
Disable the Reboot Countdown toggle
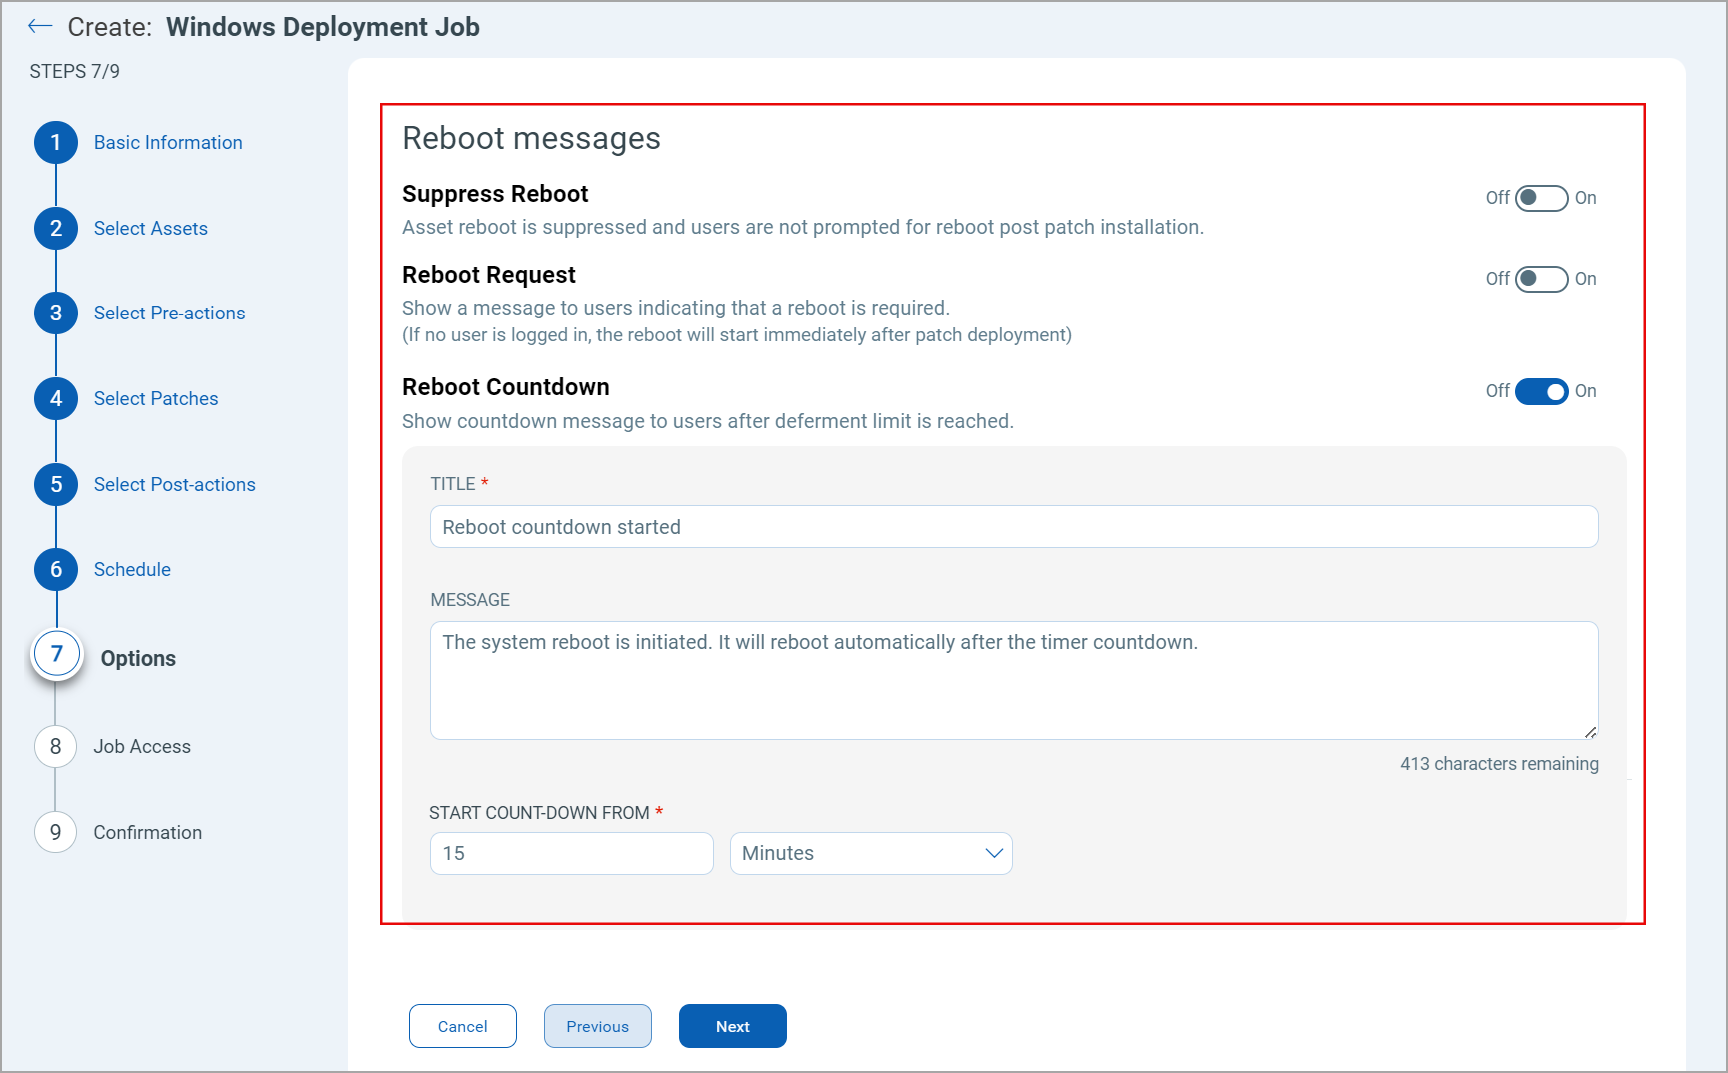pos(1540,391)
